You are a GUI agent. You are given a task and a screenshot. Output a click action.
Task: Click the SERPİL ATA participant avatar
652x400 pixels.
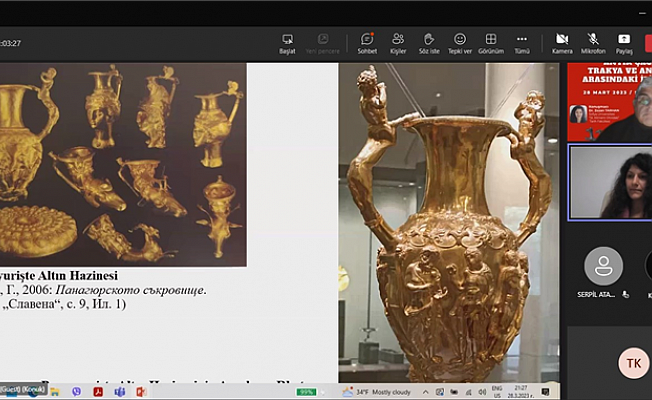pyautogui.click(x=603, y=267)
